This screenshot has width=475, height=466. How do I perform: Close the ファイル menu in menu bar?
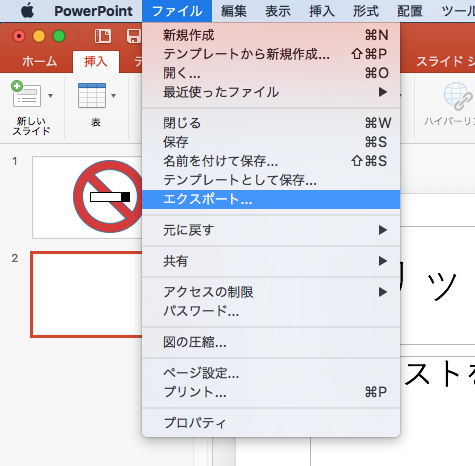tap(177, 11)
